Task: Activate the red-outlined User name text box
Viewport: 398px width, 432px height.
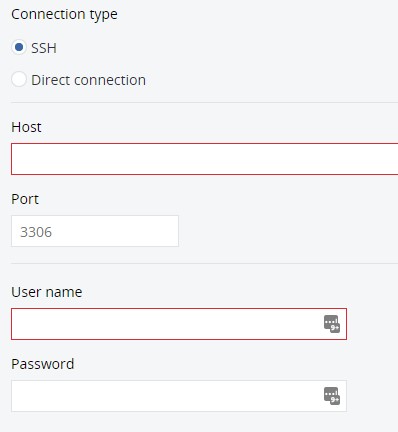Action: tap(179, 324)
